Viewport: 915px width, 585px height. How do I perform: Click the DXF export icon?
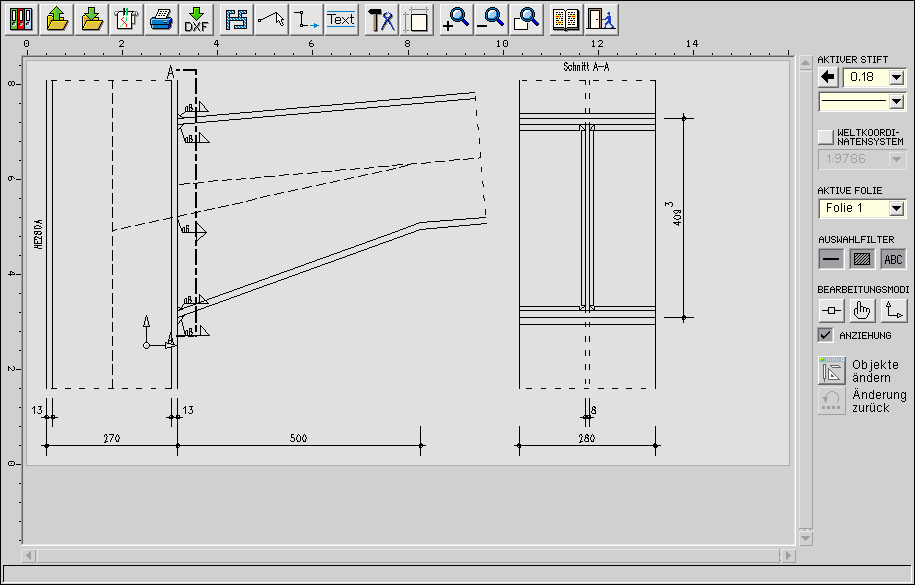pyautogui.click(x=196, y=18)
